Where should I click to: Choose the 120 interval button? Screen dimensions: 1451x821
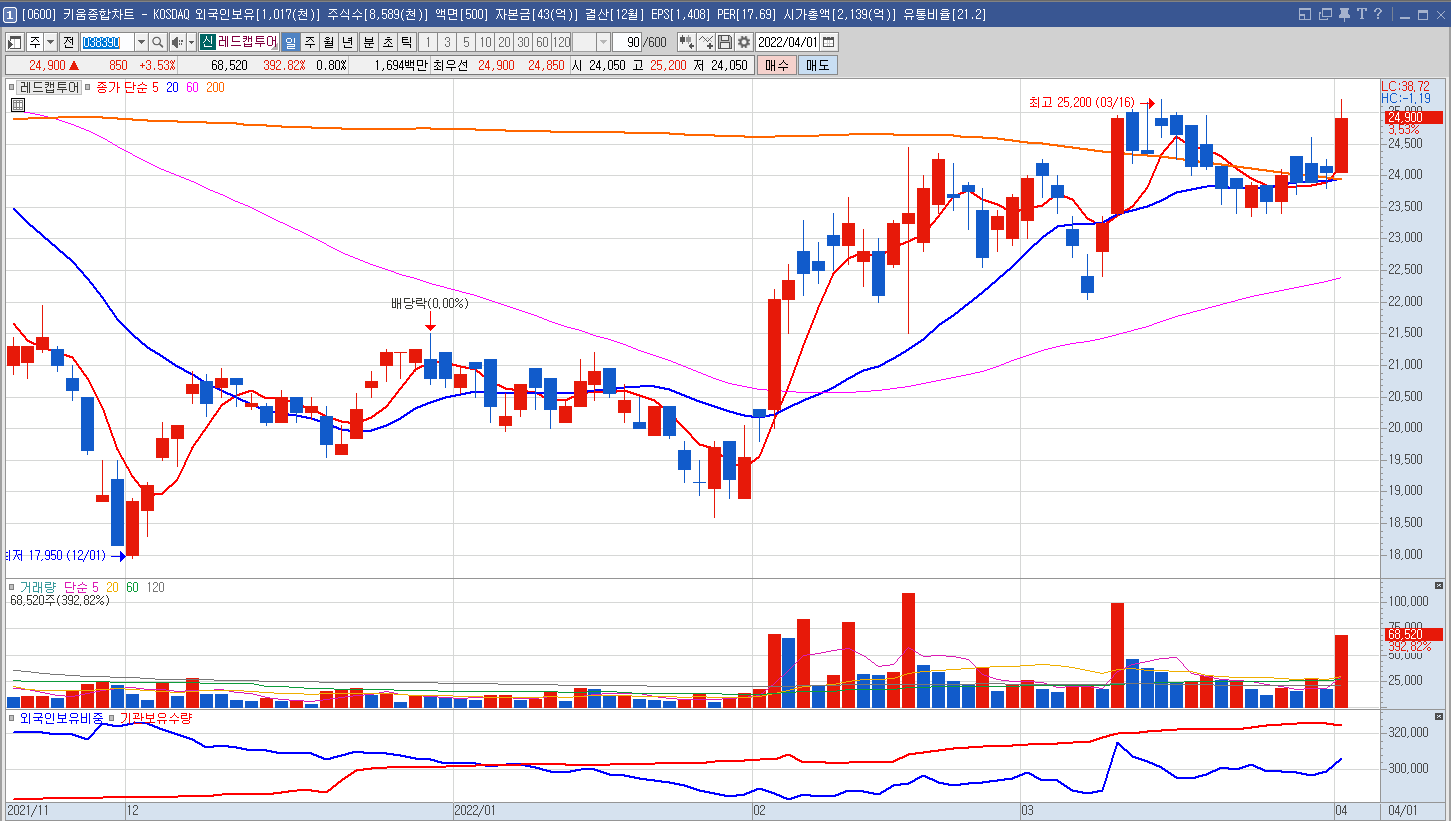click(x=561, y=42)
